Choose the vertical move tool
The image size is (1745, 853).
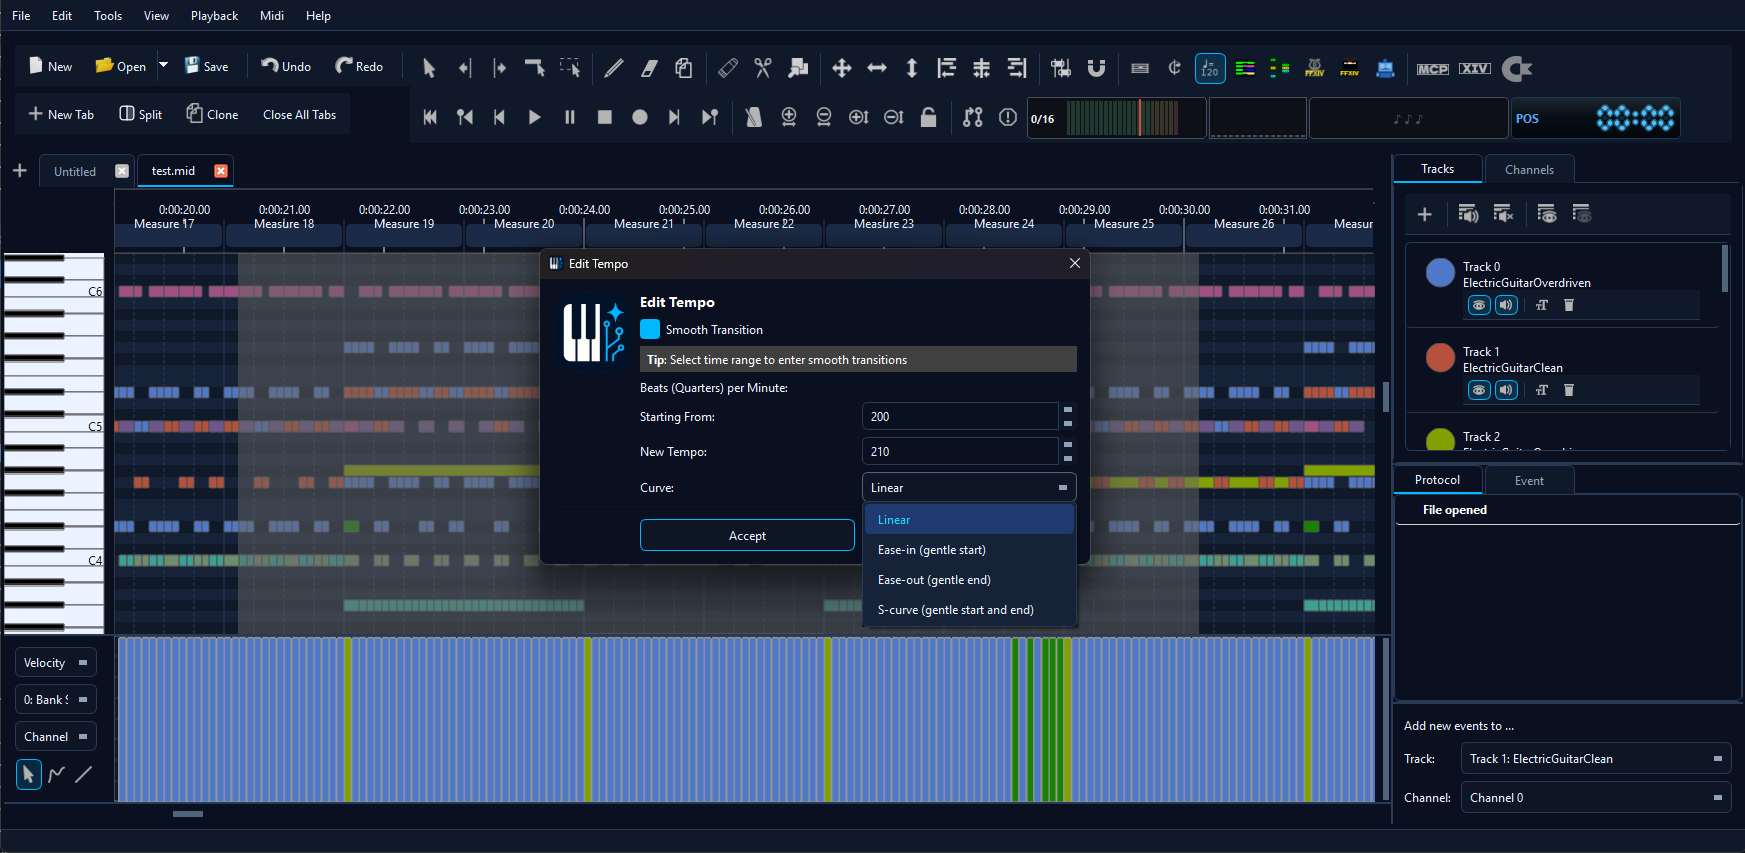(x=912, y=68)
